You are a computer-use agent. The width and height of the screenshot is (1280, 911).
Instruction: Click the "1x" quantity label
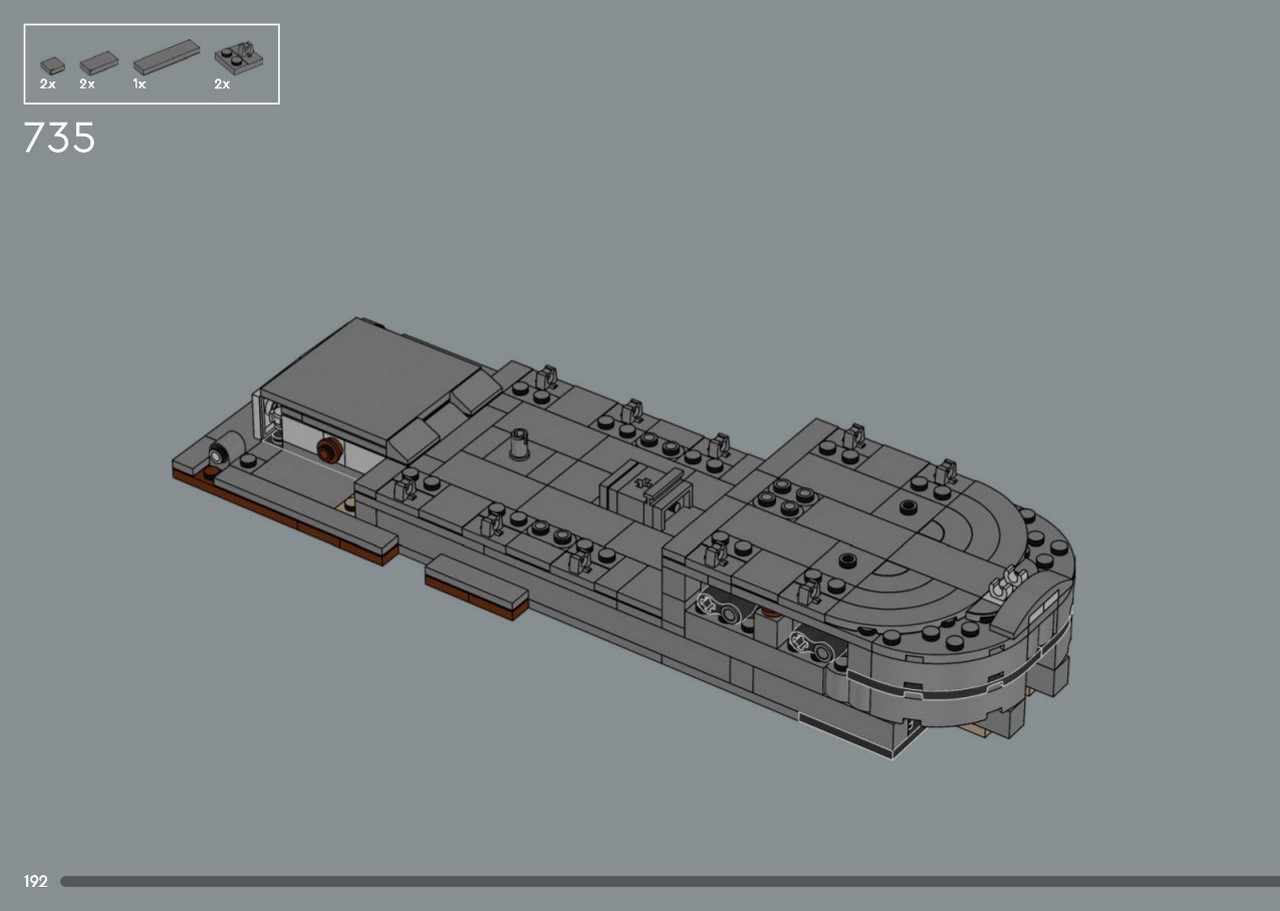click(x=139, y=85)
